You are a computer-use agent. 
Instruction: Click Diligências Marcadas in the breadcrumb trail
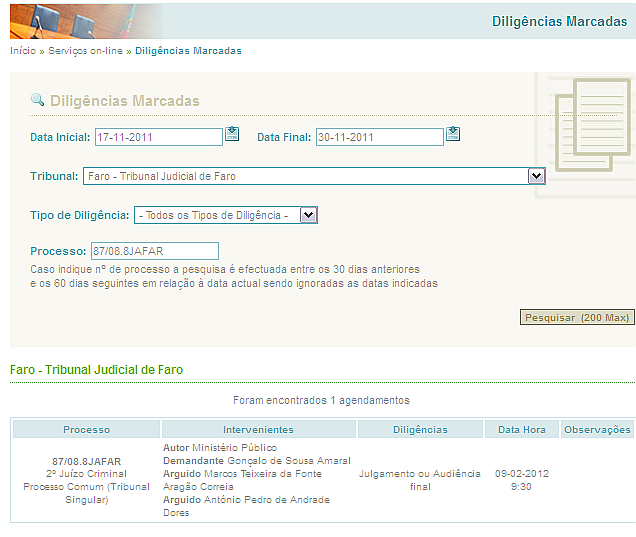[x=188, y=50]
